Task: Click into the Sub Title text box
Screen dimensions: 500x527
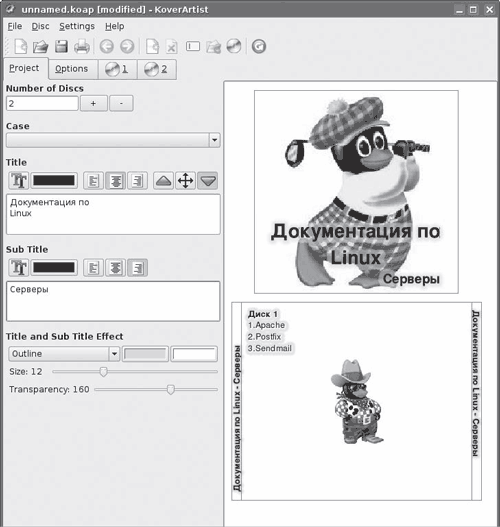Action: pos(113,301)
